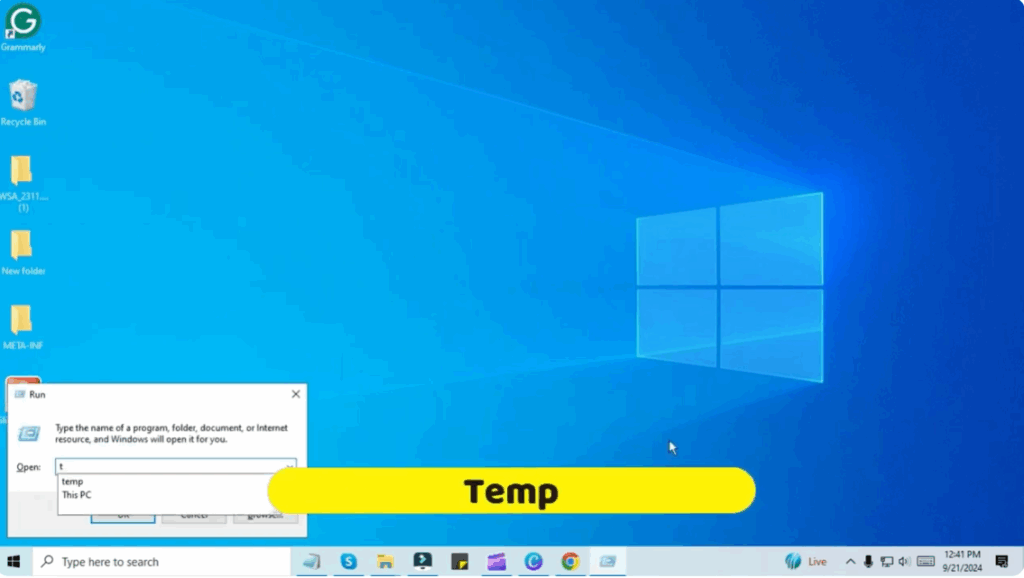Expand the Open combo box in the Run dialog
The height and width of the screenshot is (578, 1024).
click(x=290, y=466)
